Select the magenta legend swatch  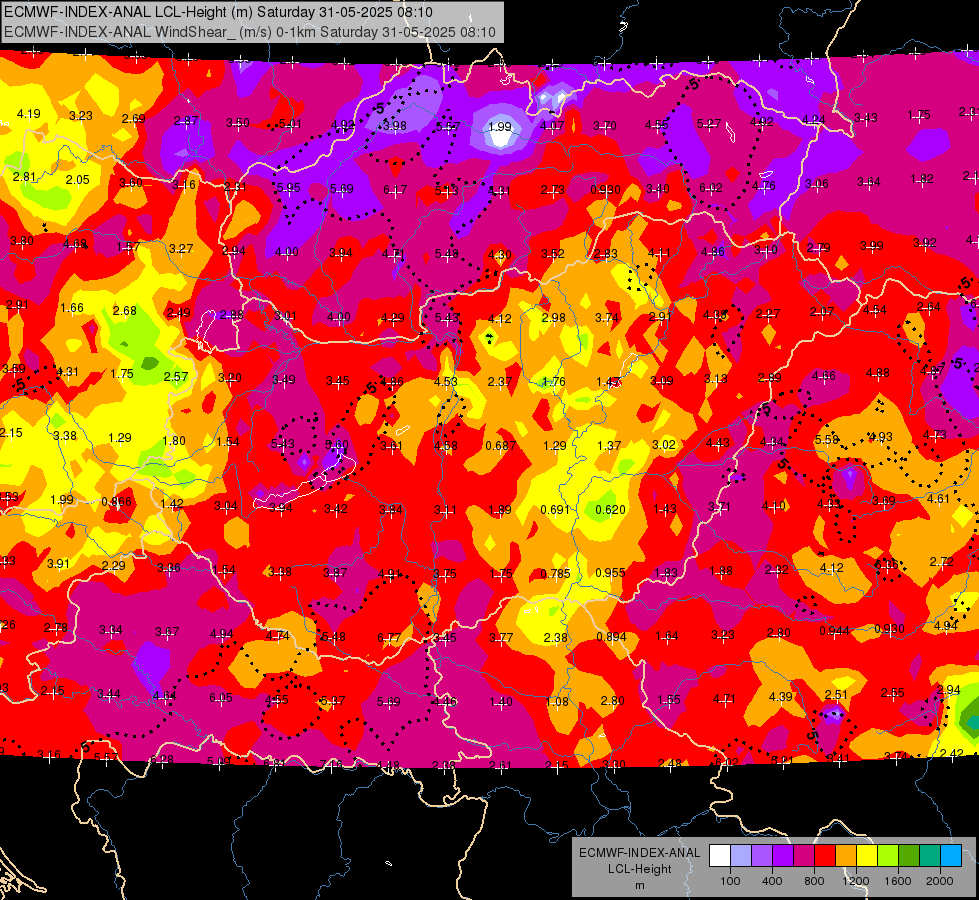(x=804, y=856)
